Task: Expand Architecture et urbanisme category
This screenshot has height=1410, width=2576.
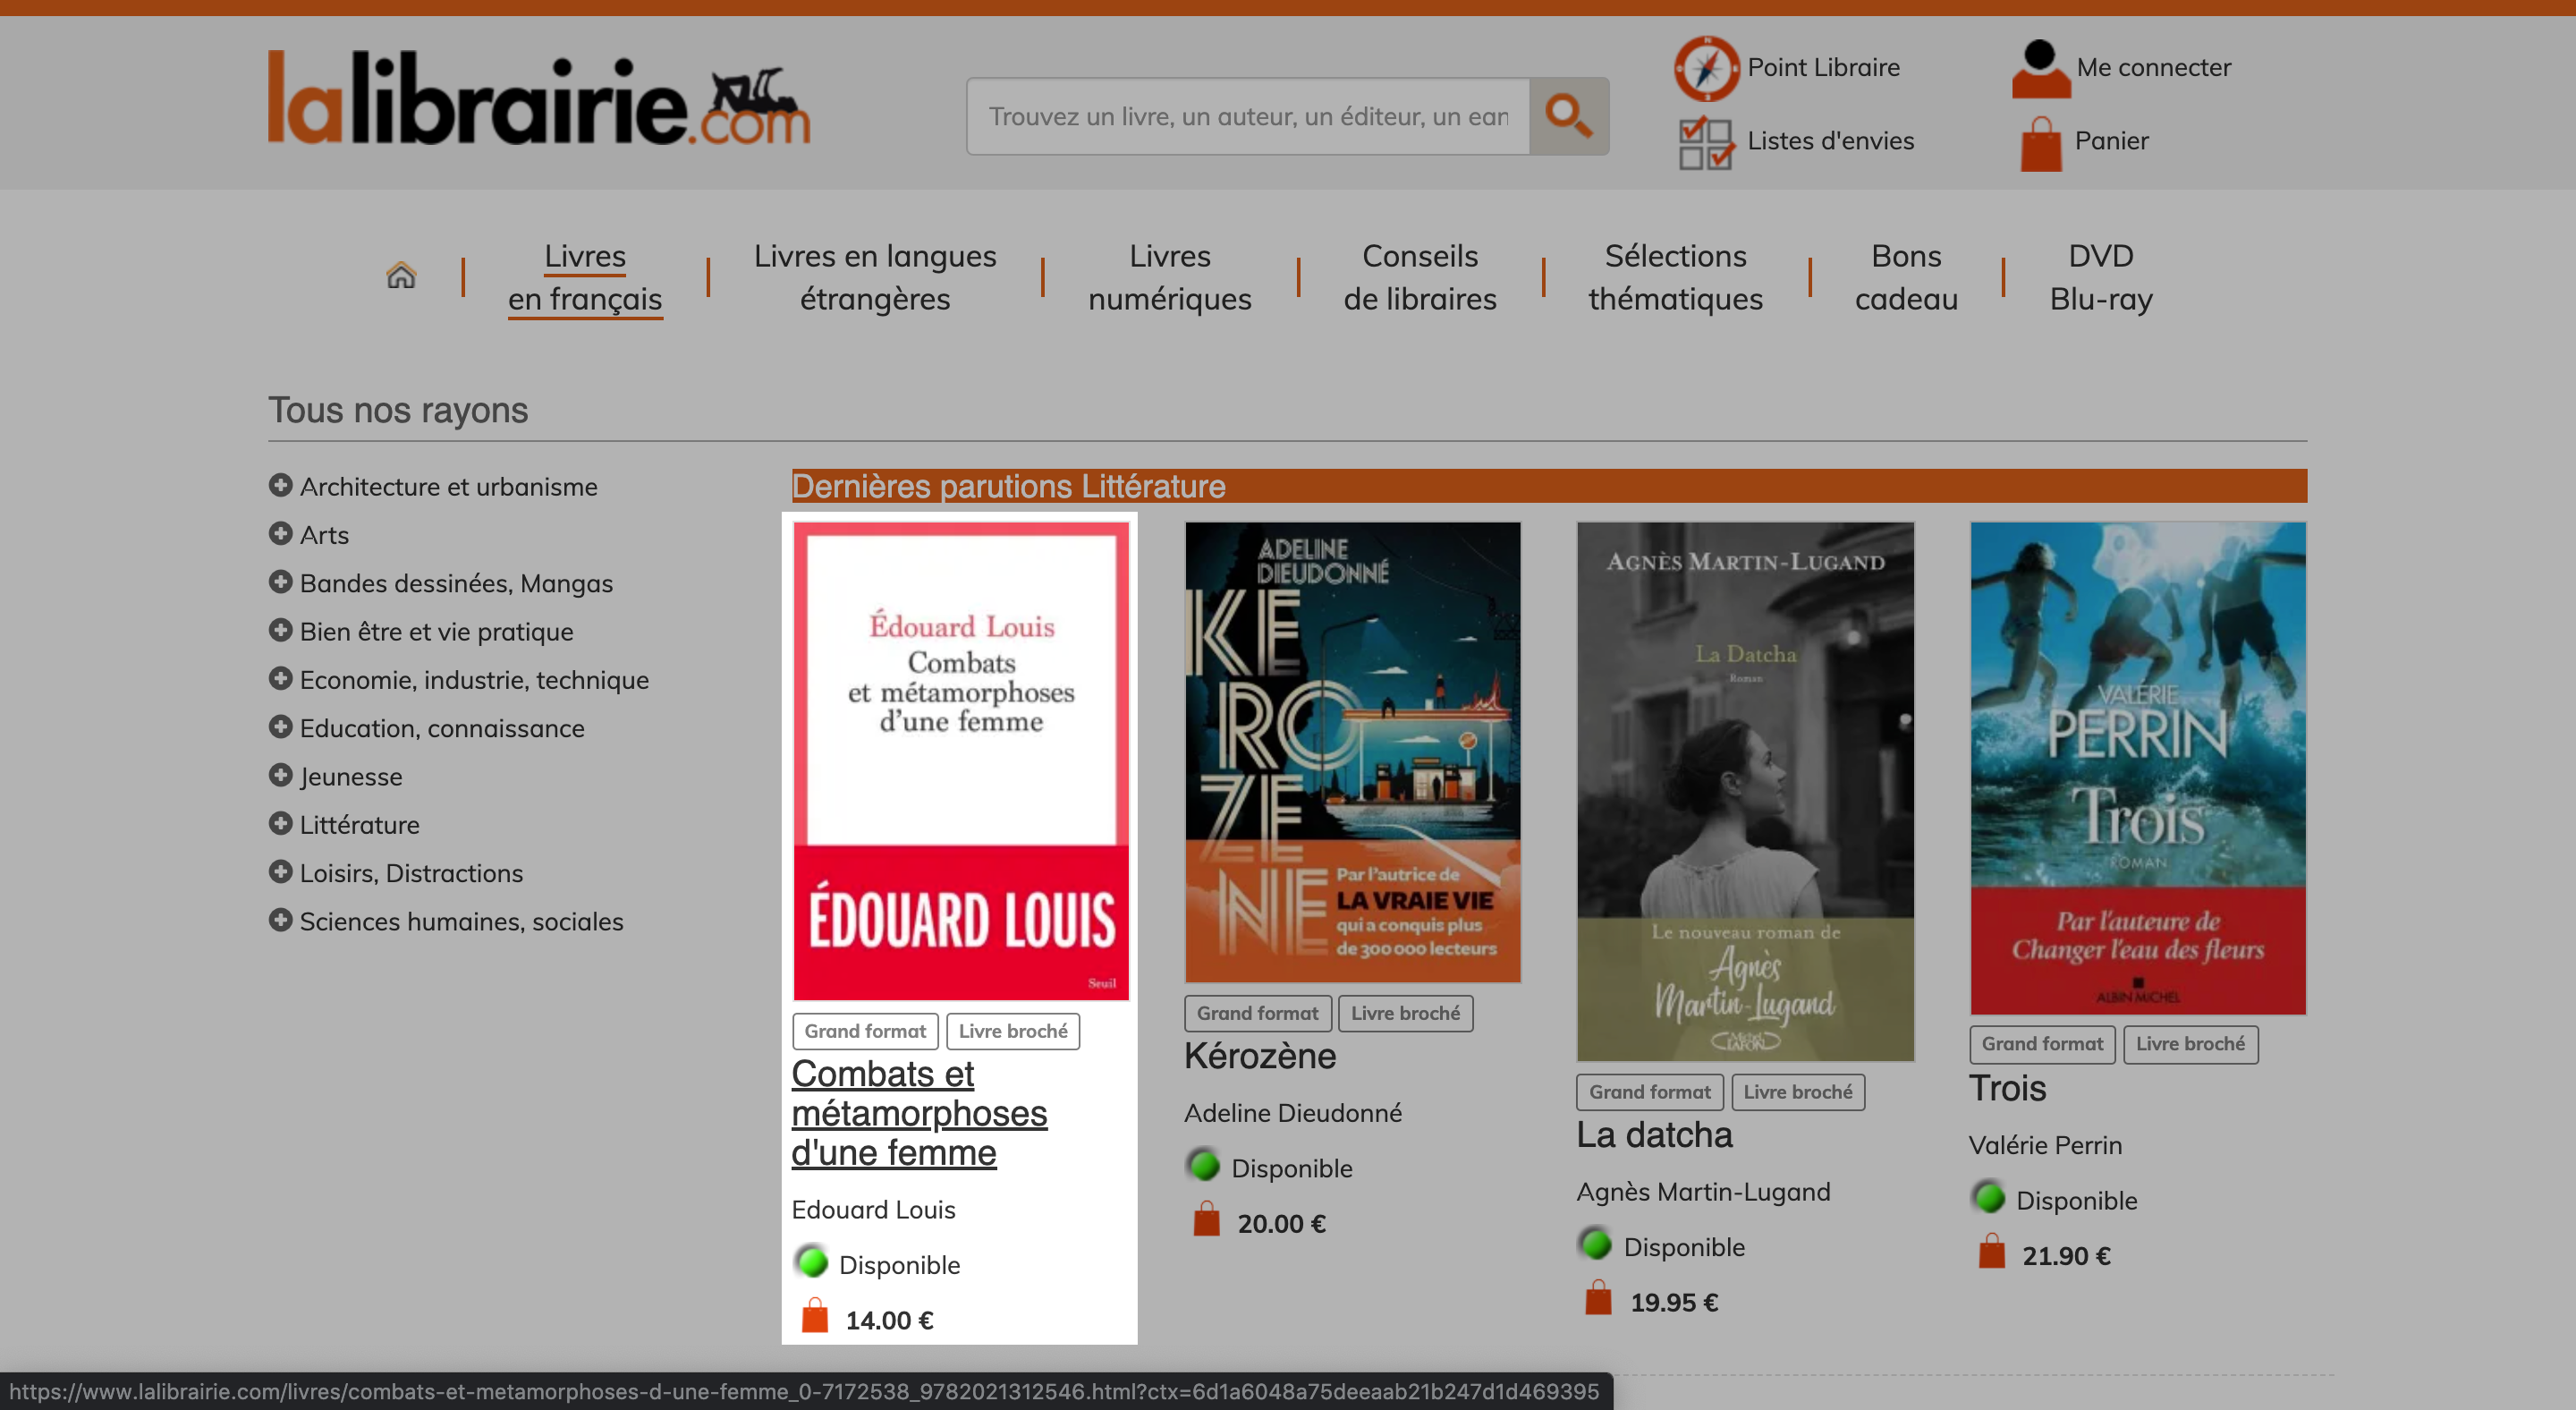Action: [281, 485]
